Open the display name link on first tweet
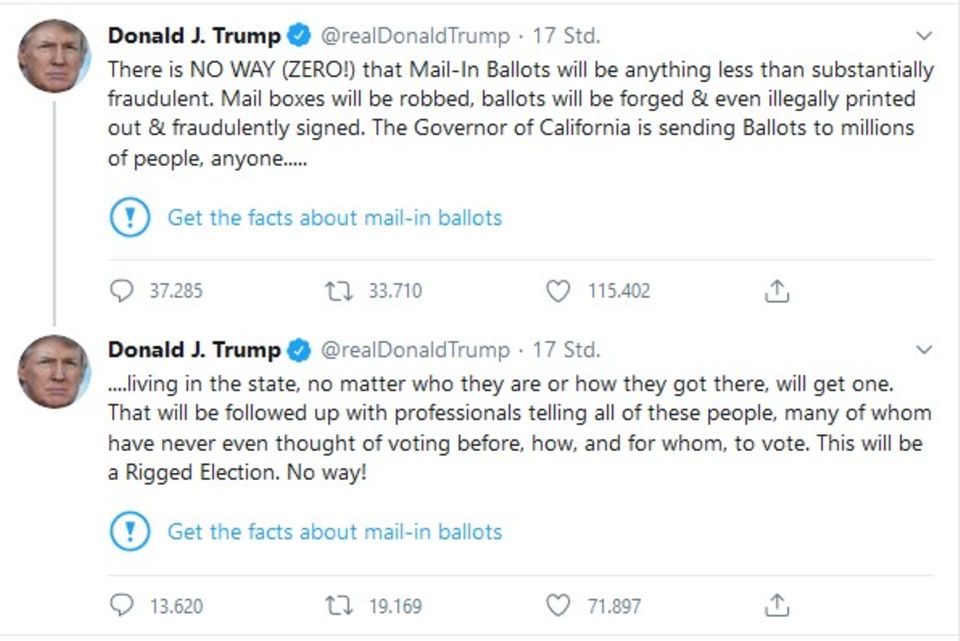This screenshot has height=641, width=960. click(x=194, y=36)
